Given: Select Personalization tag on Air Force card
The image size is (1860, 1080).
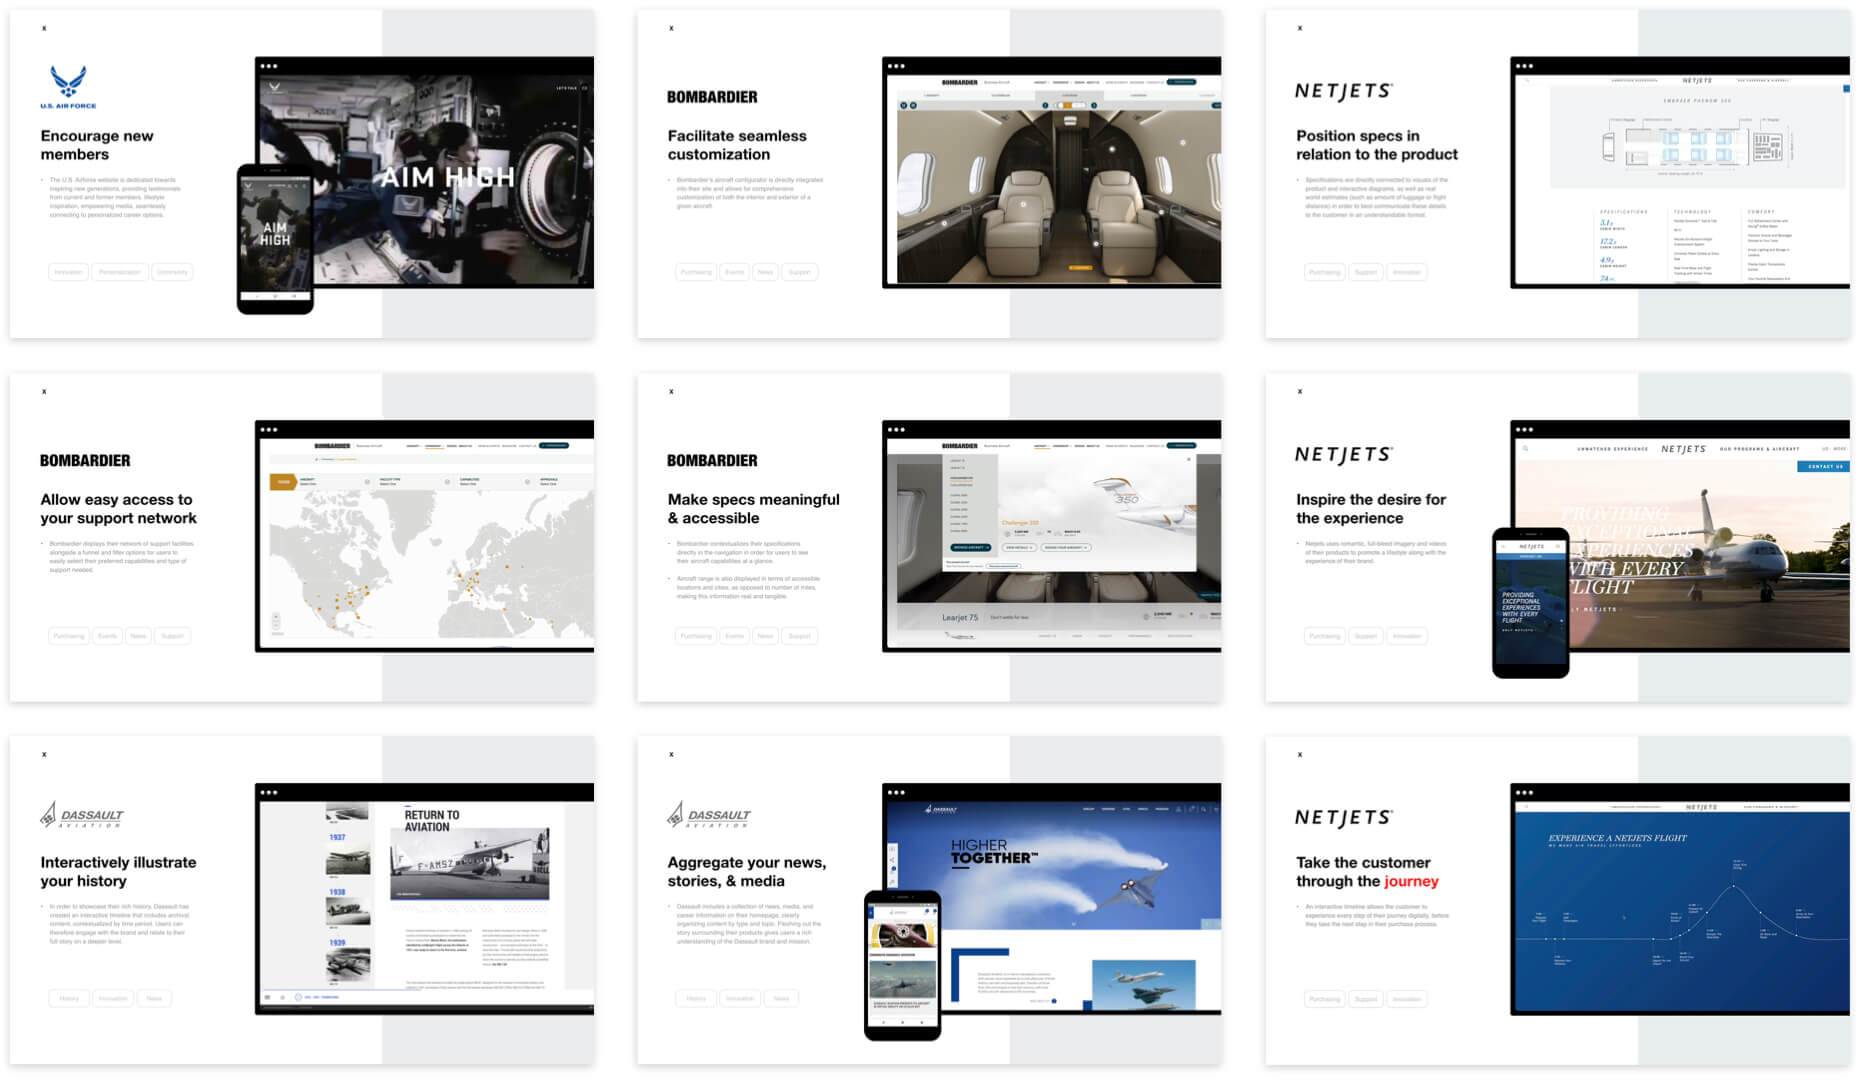Looking at the screenshot, I should (120, 272).
